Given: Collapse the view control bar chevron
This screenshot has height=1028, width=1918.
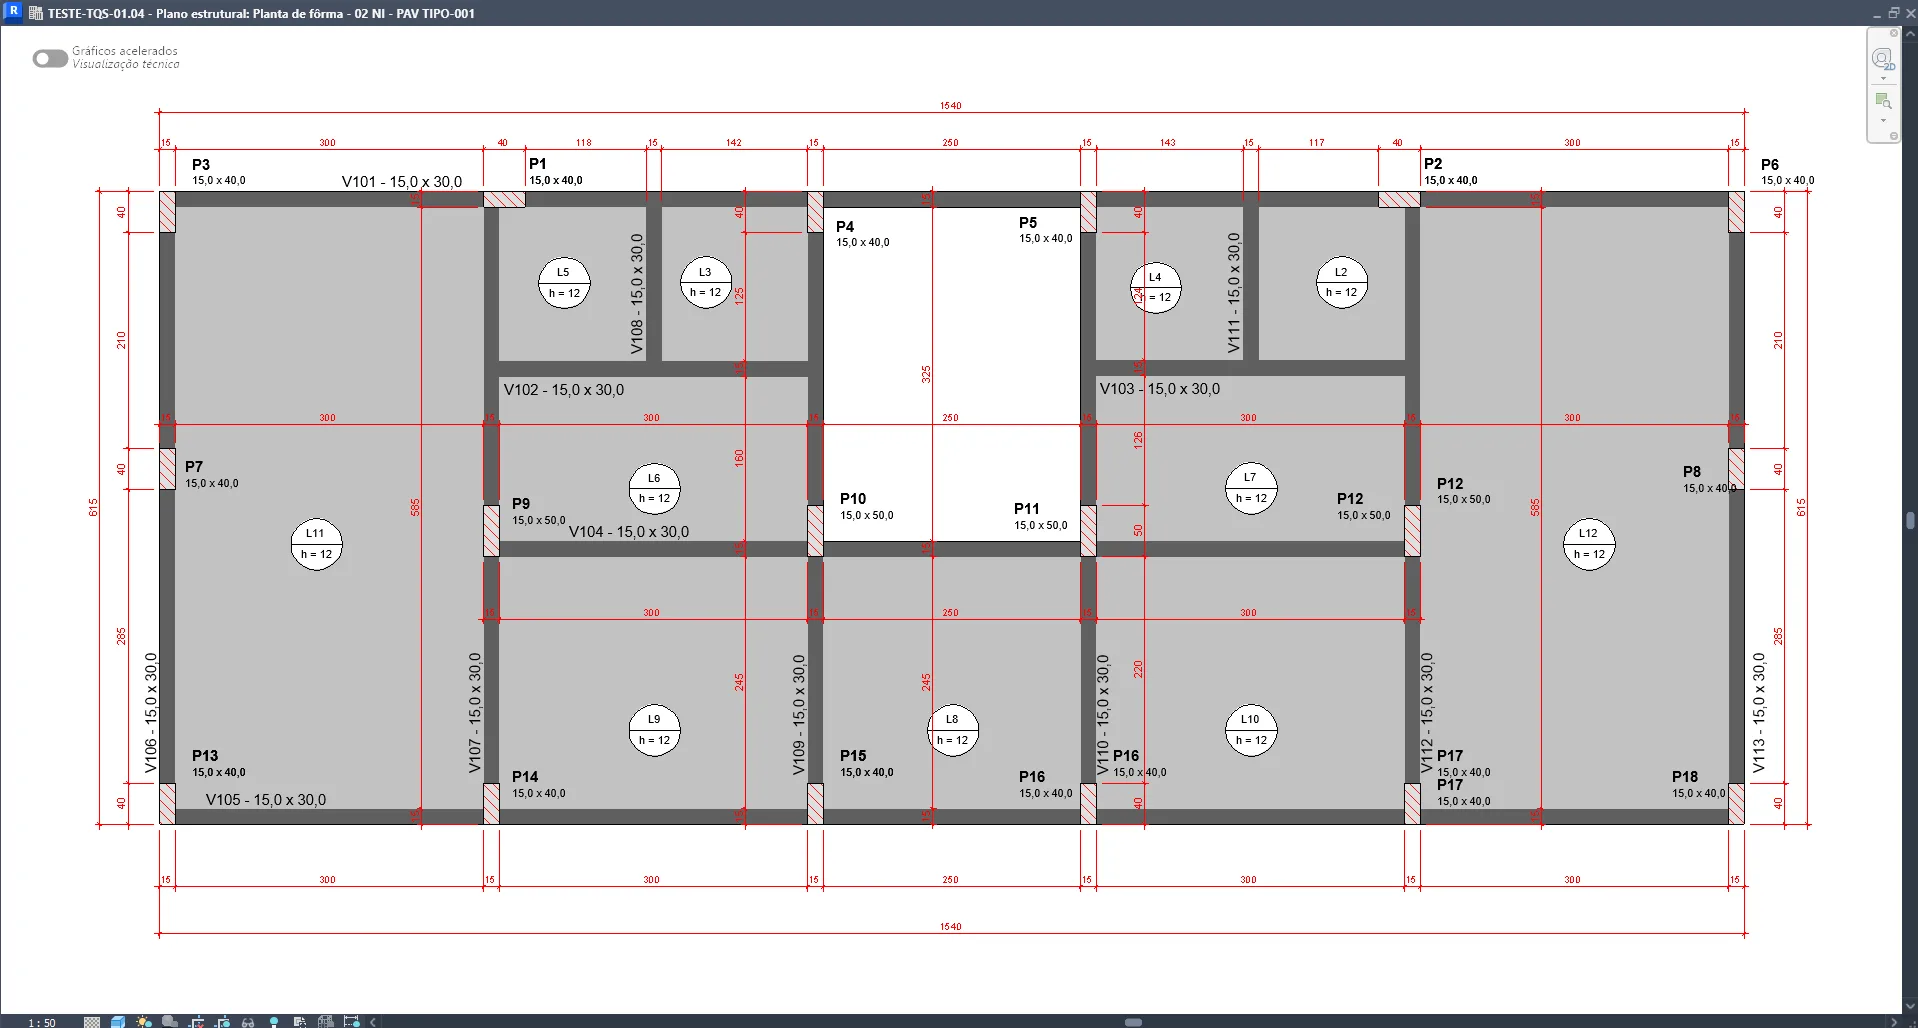Looking at the screenshot, I should click(x=373, y=1022).
